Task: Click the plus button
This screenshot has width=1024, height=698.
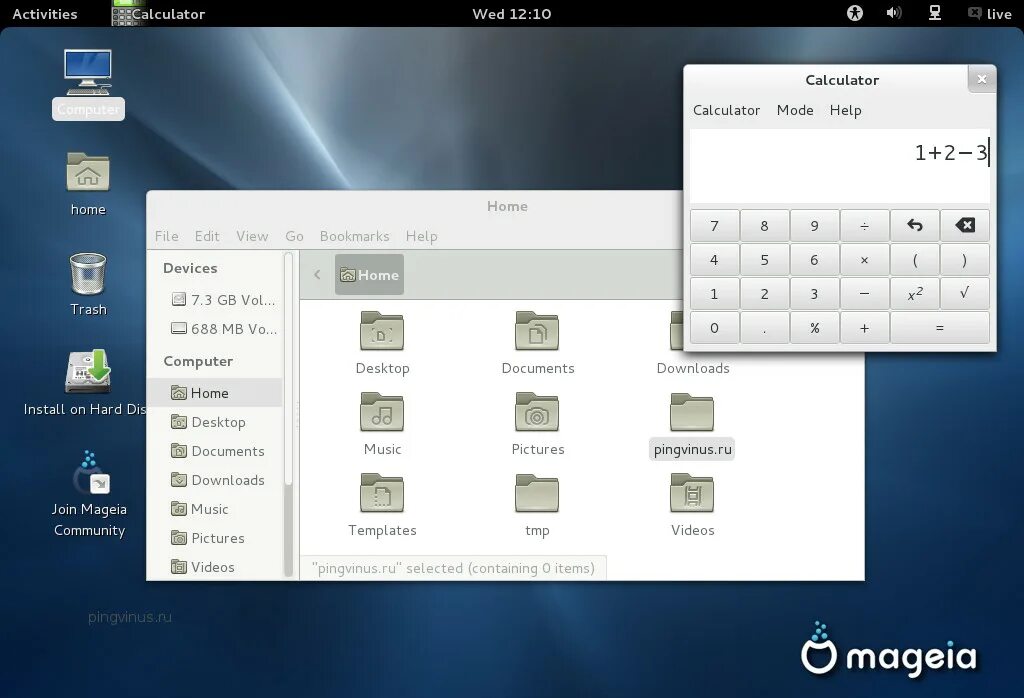Action: (x=865, y=327)
